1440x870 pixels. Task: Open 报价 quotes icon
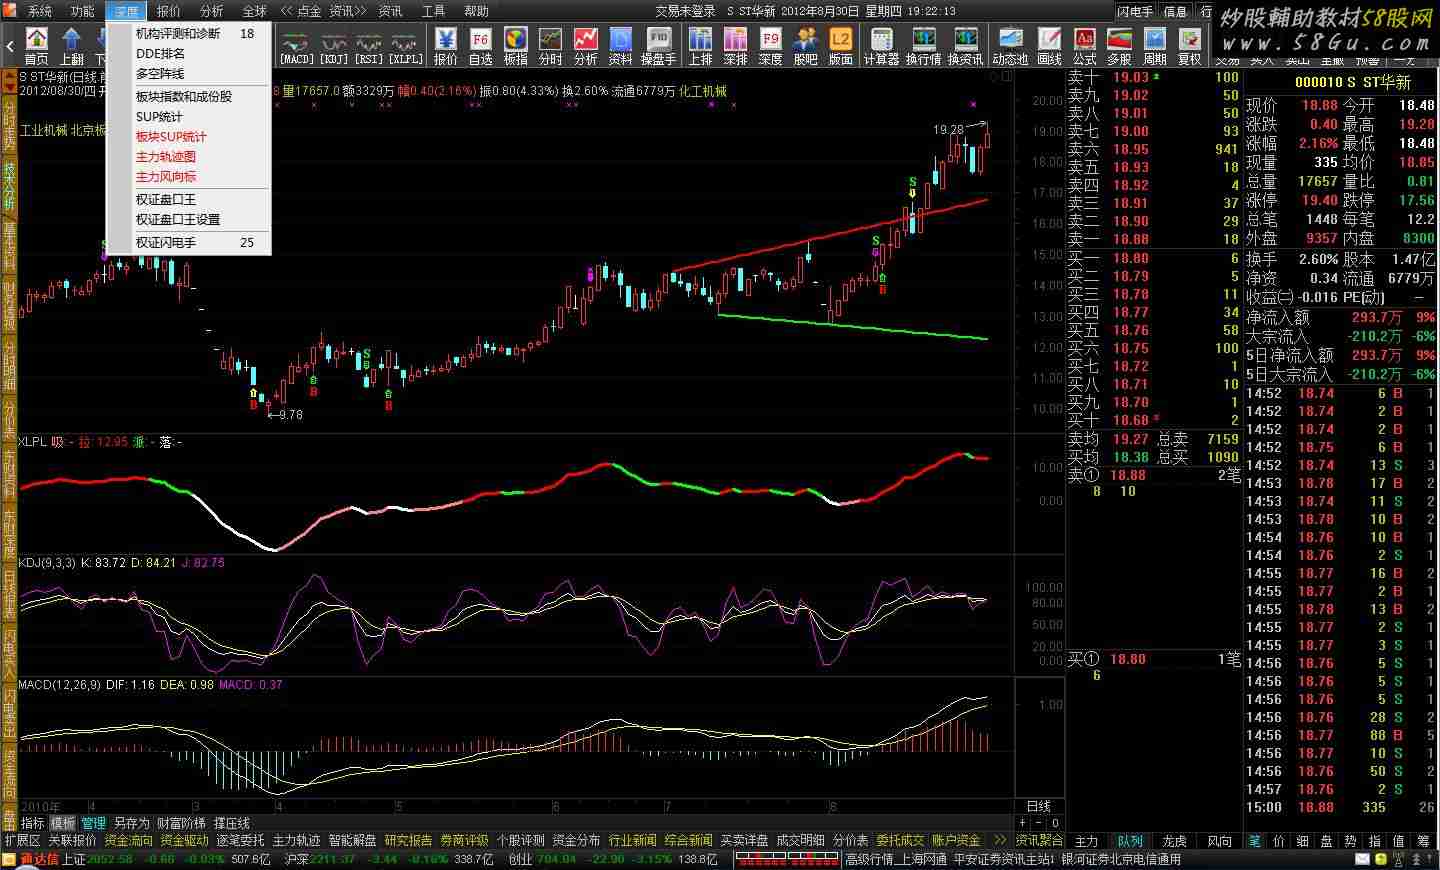pos(446,46)
